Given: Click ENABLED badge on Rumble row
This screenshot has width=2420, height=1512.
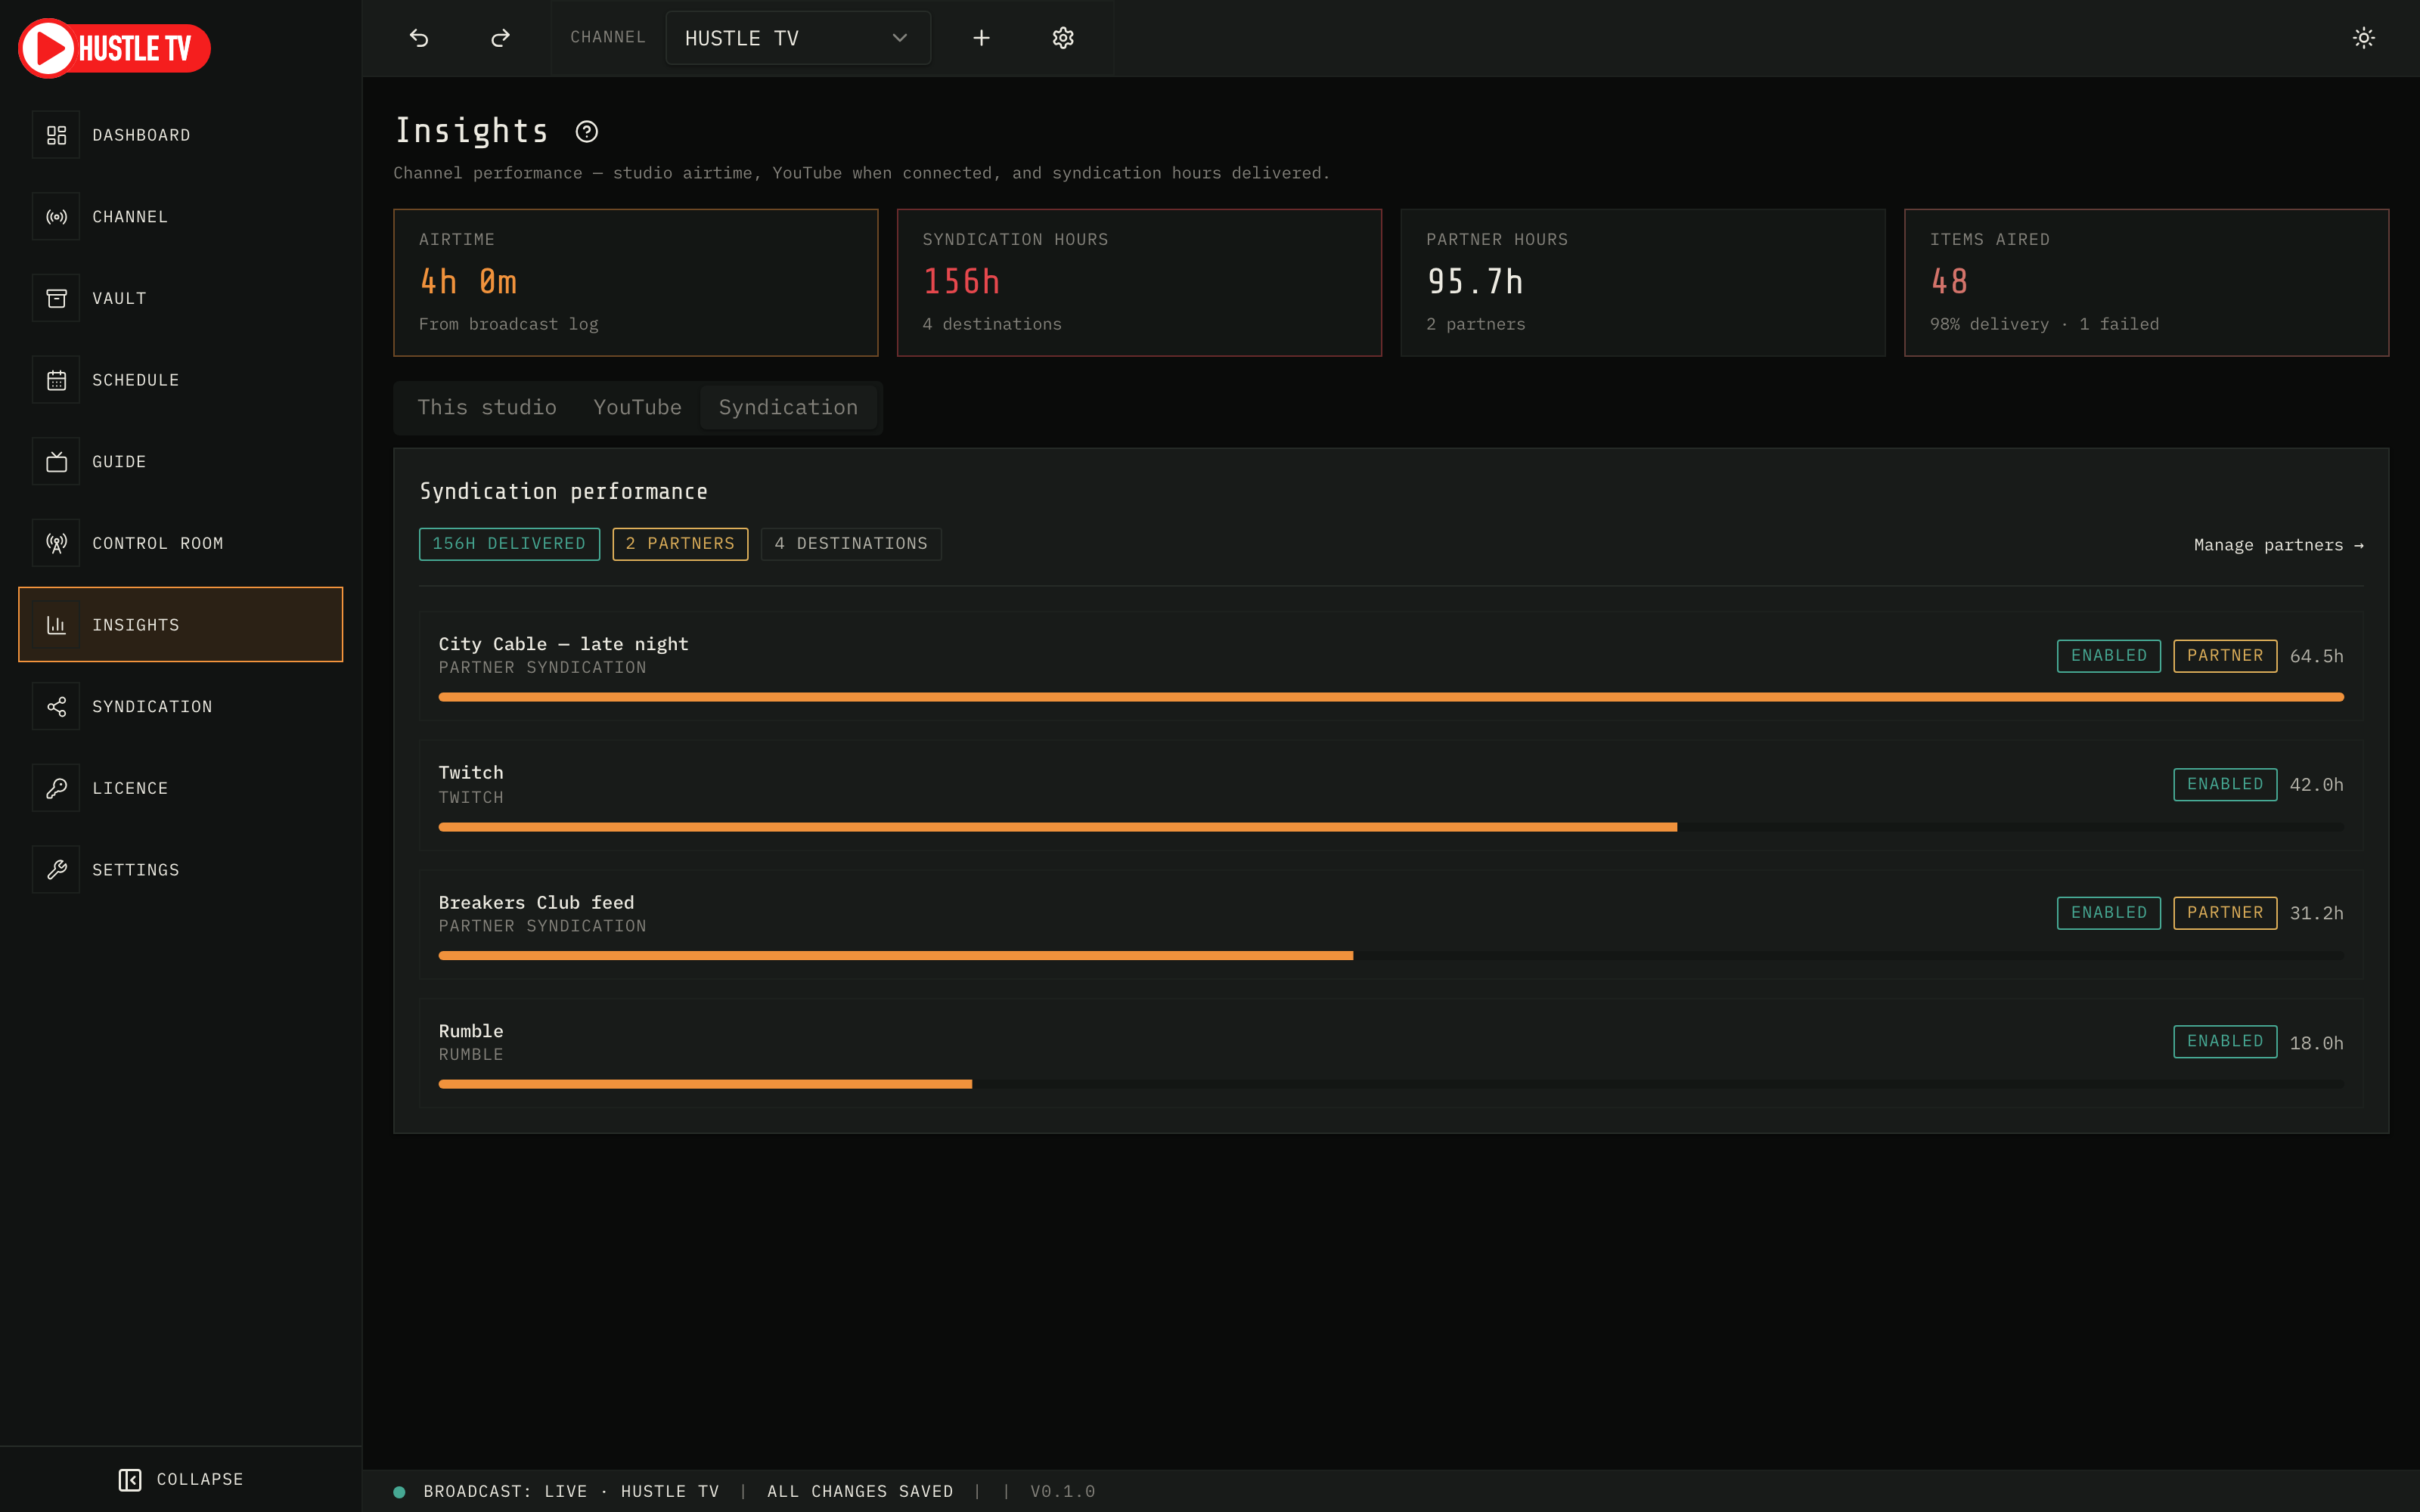Looking at the screenshot, I should pyautogui.click(x=2225, y=1042).
